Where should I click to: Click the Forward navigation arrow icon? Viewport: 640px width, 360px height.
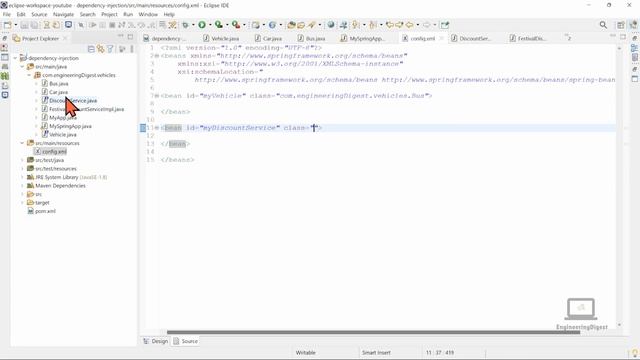tap(427, 25)
